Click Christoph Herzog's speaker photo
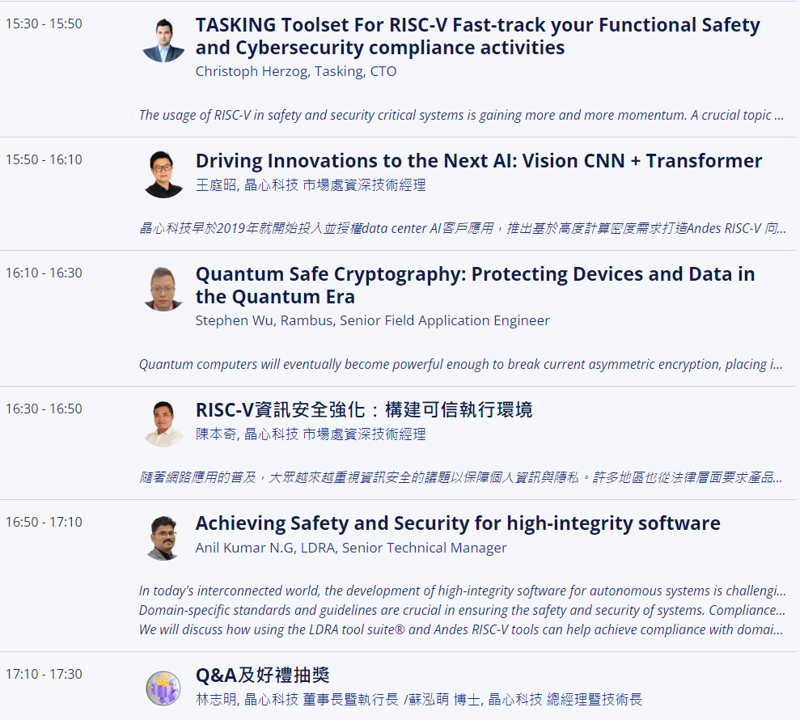Screen dimensions: 800x720 pyautogui.click(x=163, y=40)
